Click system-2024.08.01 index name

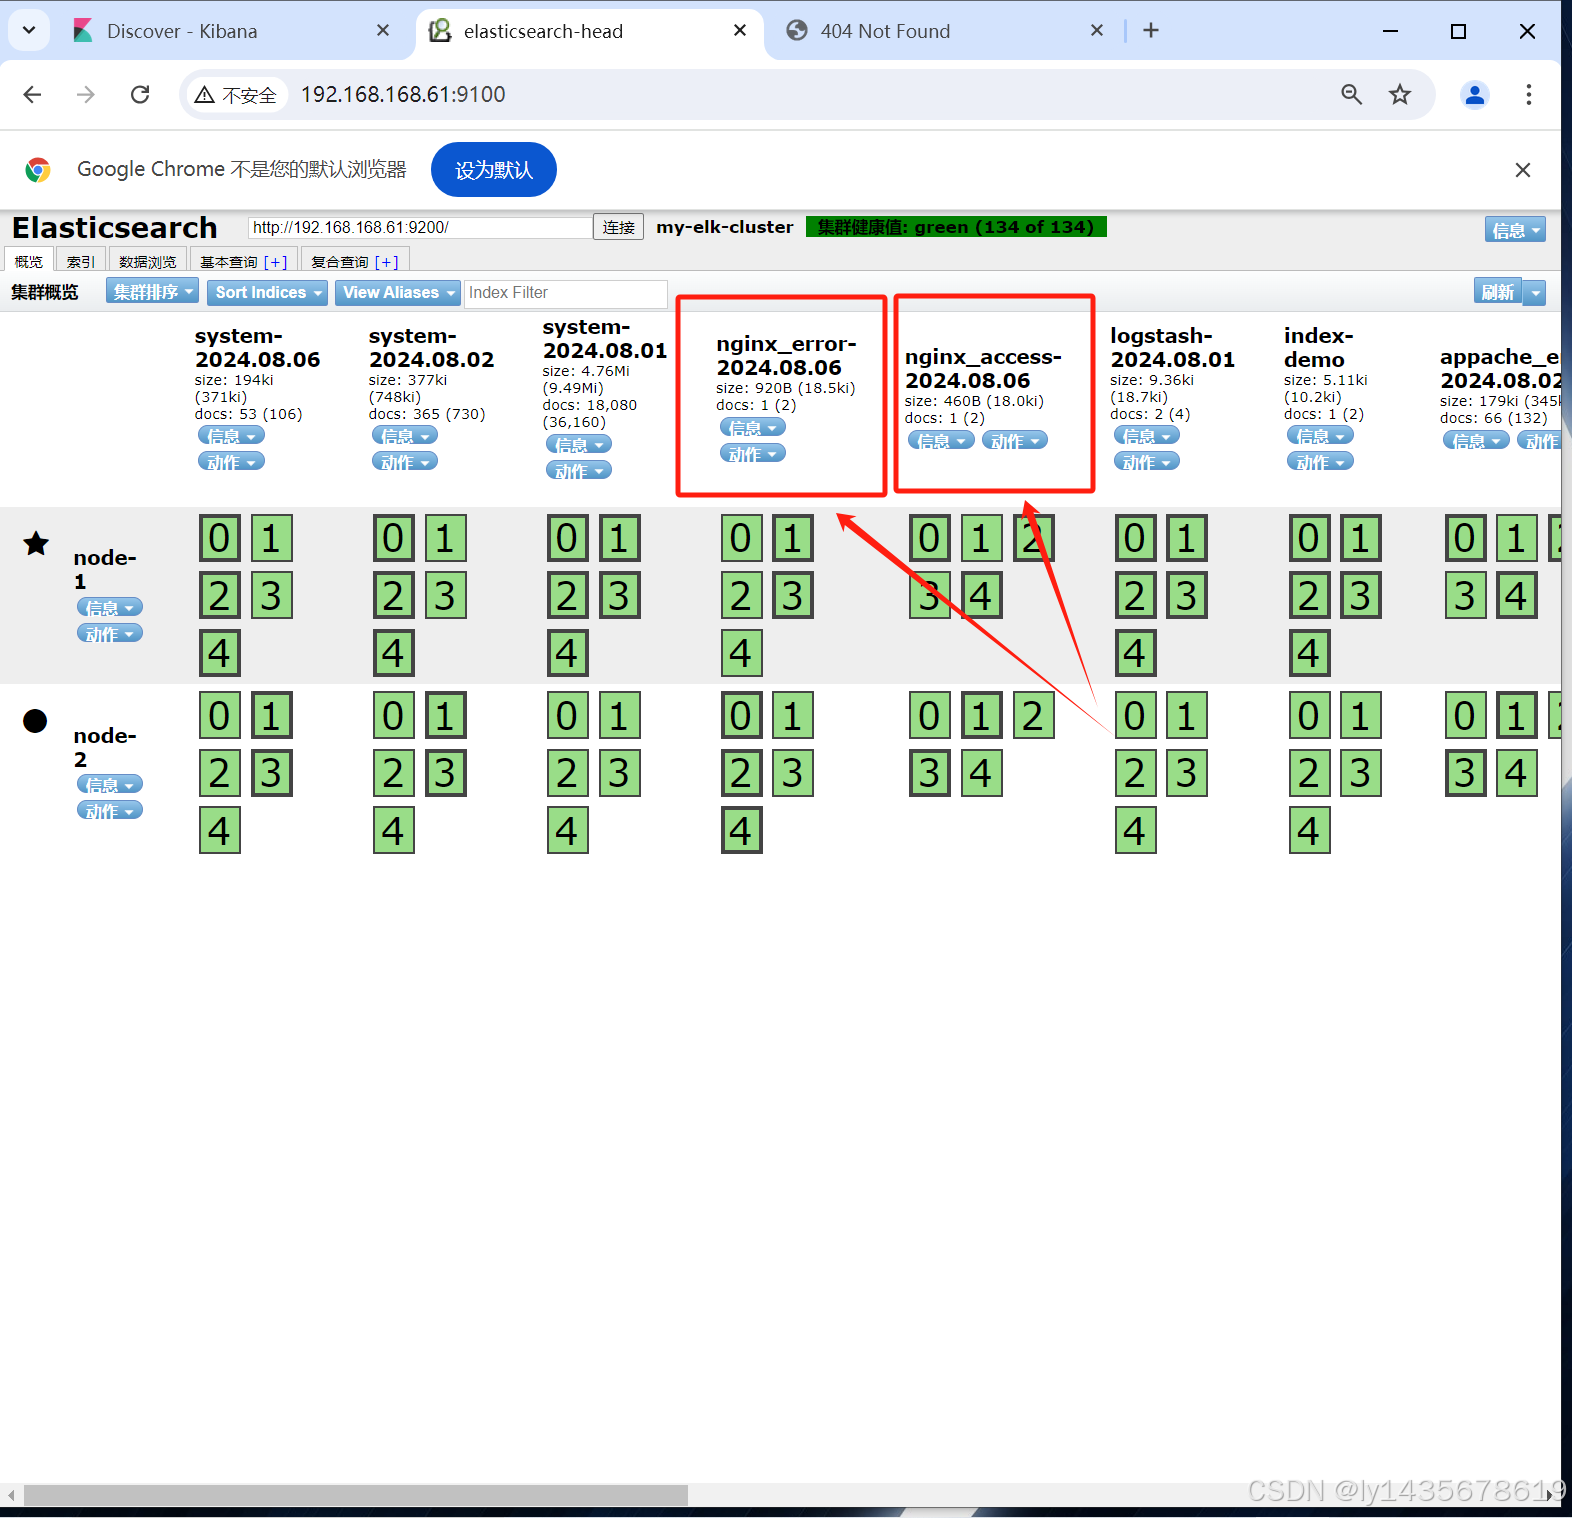(x=605, y=339)
